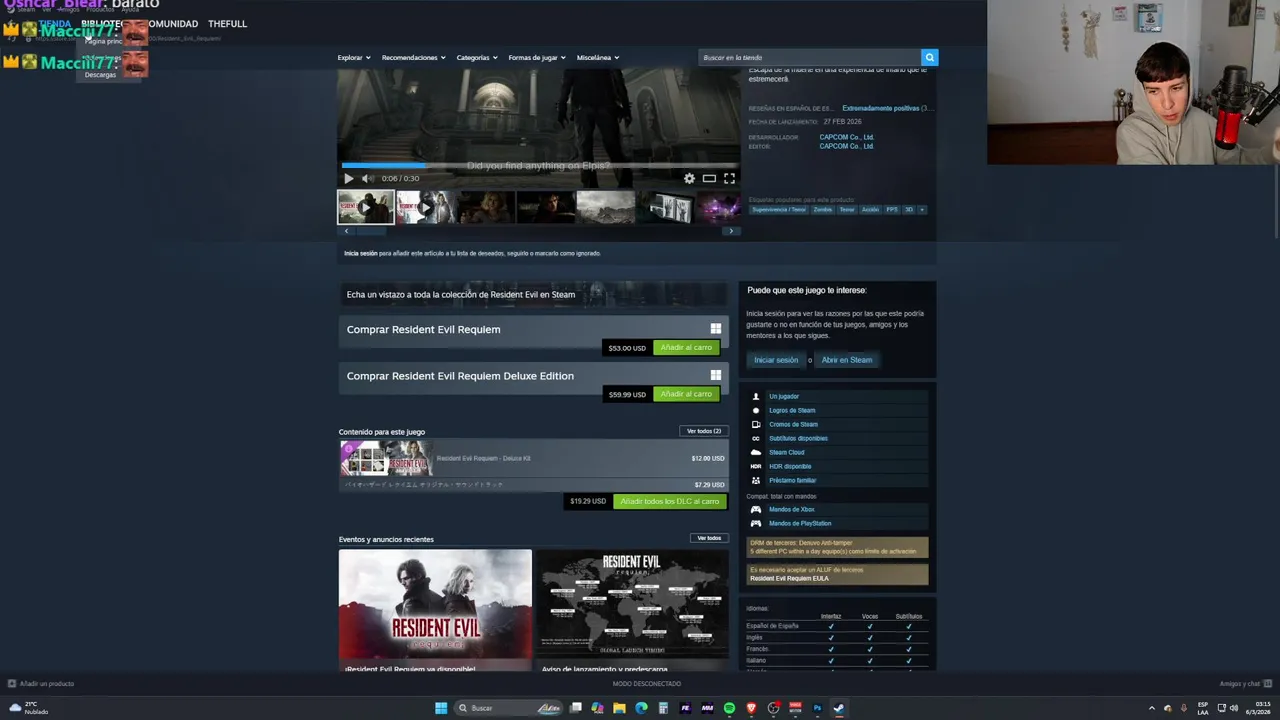
Task: Click the Iniciar sesión button
Action: pos(776,360)
